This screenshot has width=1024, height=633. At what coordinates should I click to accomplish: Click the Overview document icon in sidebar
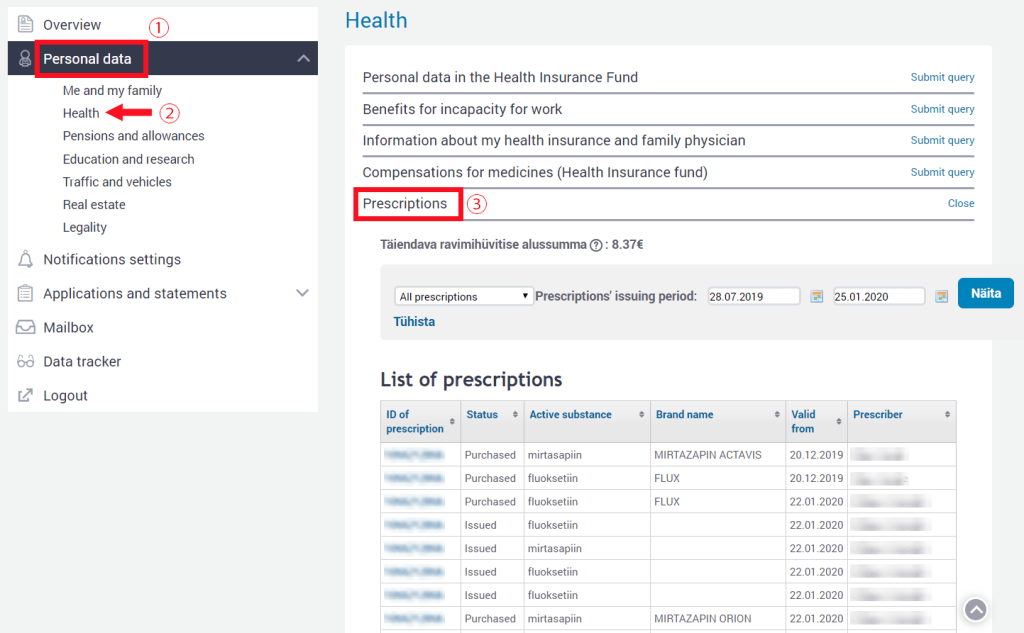26,24
